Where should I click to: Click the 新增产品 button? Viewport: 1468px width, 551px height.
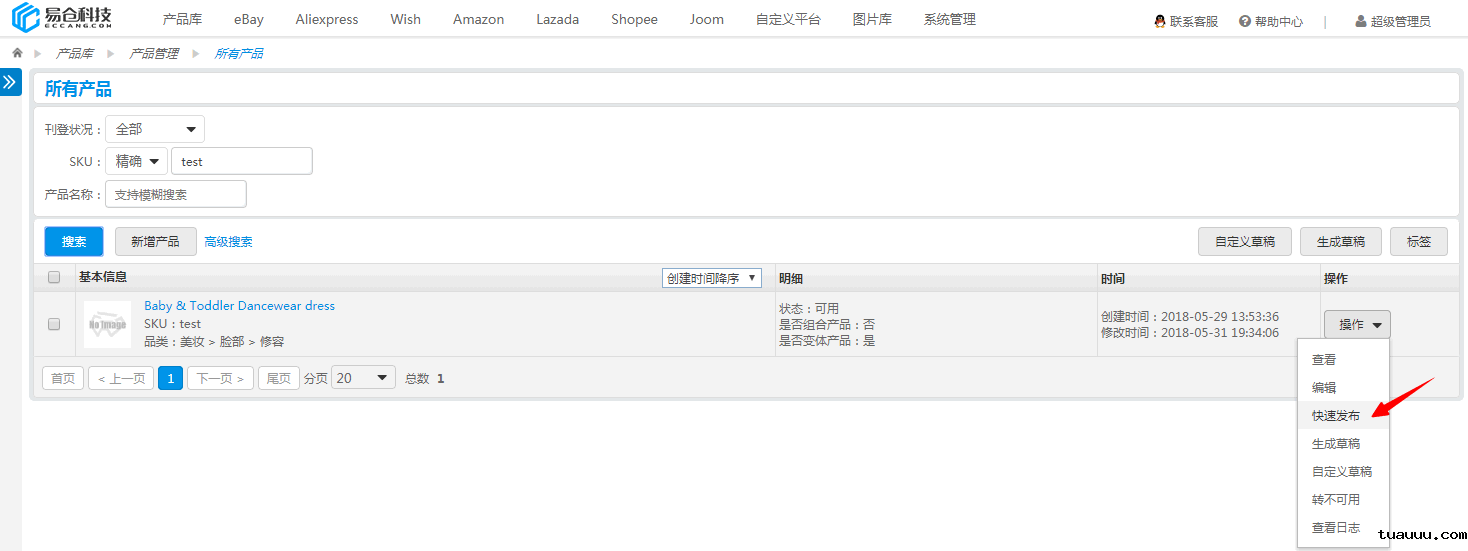(155, 242)
